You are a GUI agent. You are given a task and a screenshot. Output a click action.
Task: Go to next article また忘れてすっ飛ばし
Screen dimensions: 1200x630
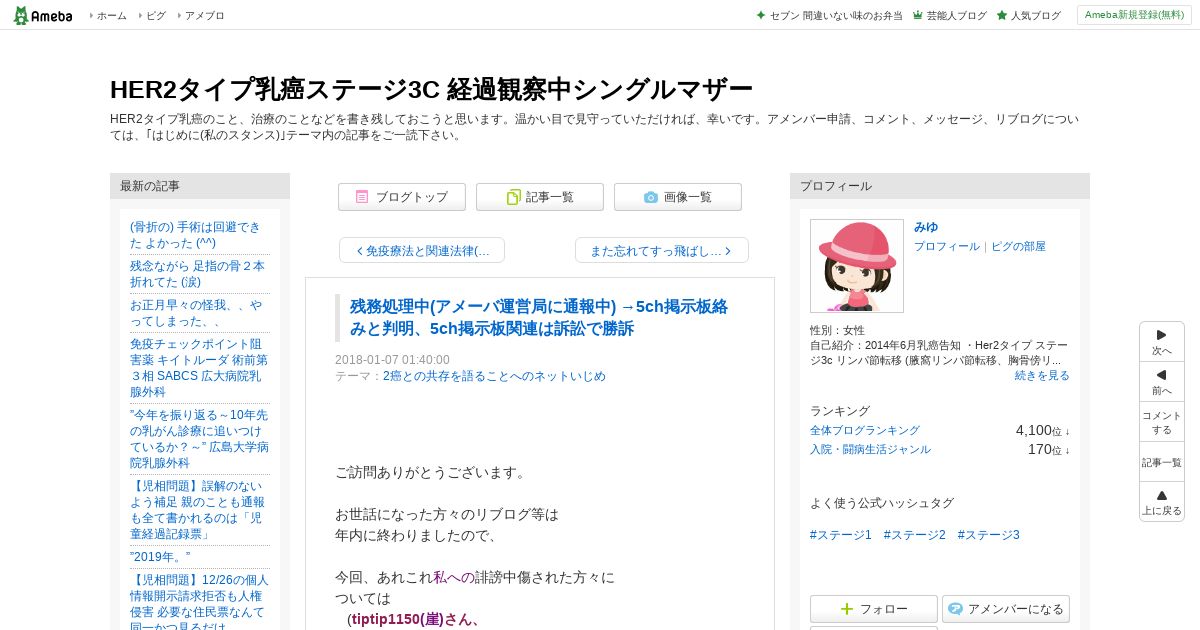click(662, 250)
